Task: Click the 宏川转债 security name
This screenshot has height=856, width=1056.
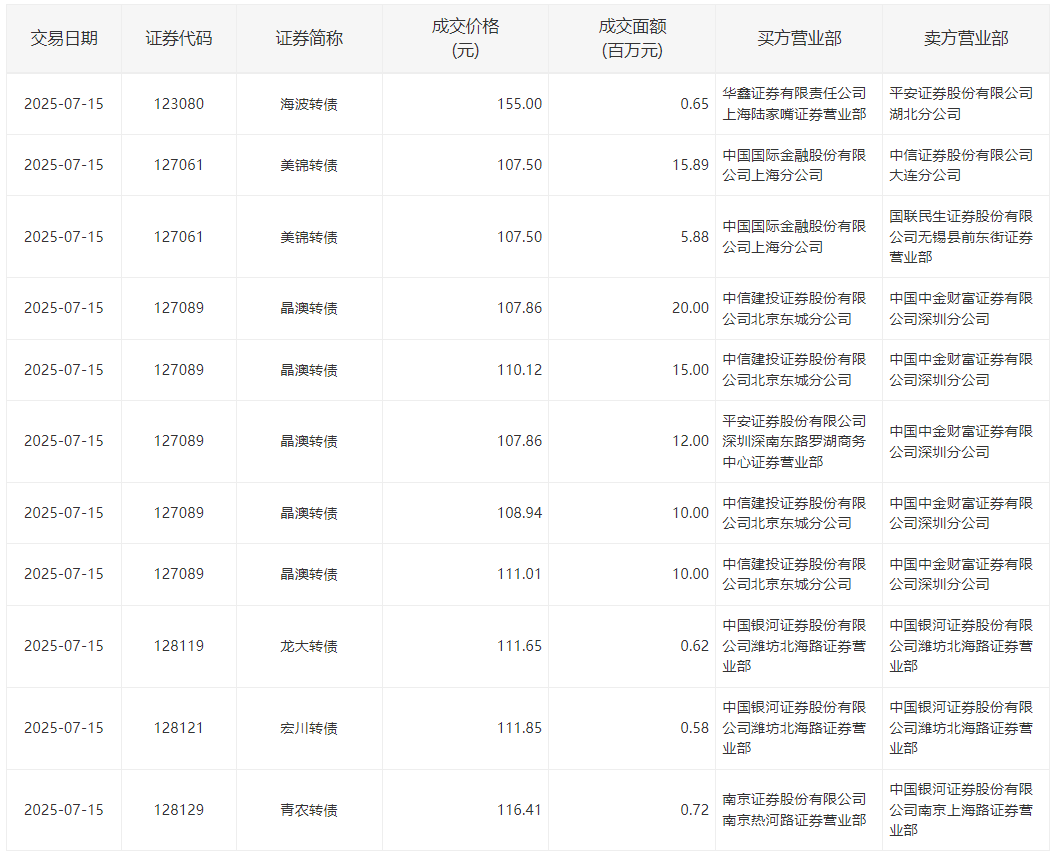Action: tap(309, 728)
